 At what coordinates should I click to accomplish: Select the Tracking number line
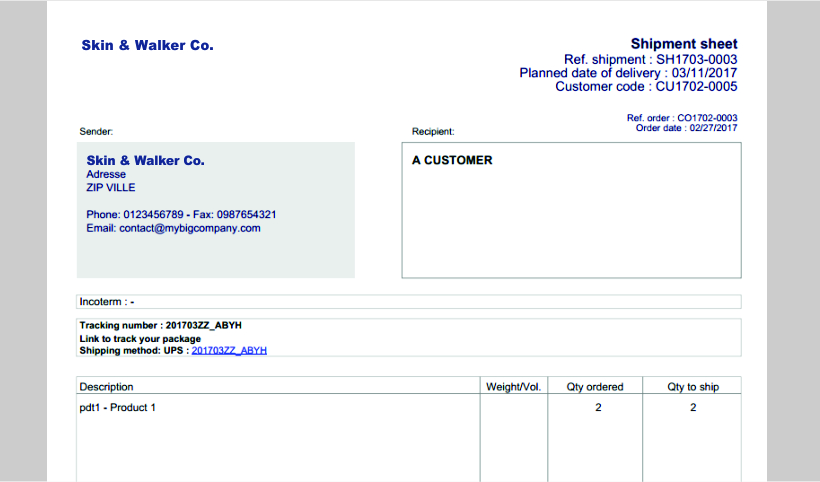[161, 325]
